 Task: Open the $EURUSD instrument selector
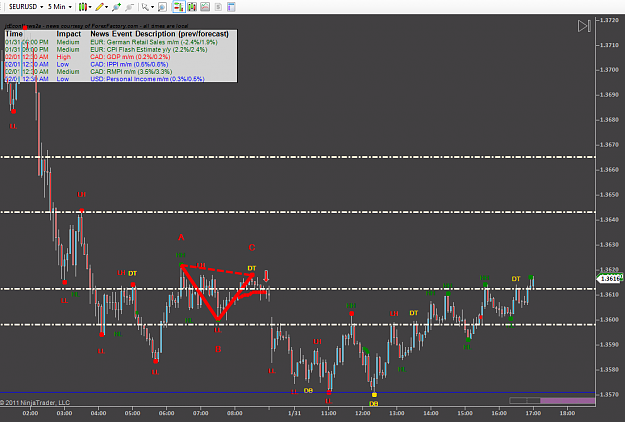click(26, 7)
